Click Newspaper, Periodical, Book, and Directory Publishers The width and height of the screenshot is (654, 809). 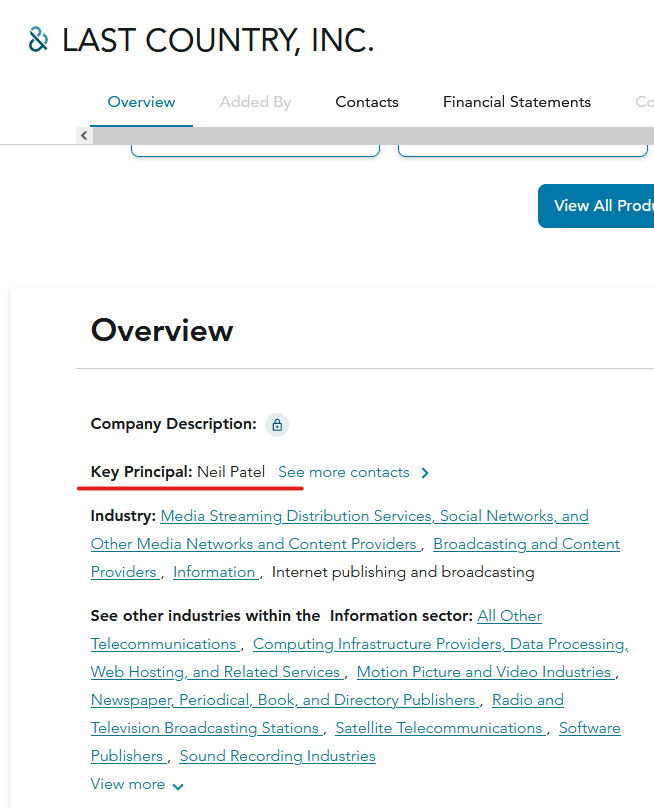[x=283, y=700]
